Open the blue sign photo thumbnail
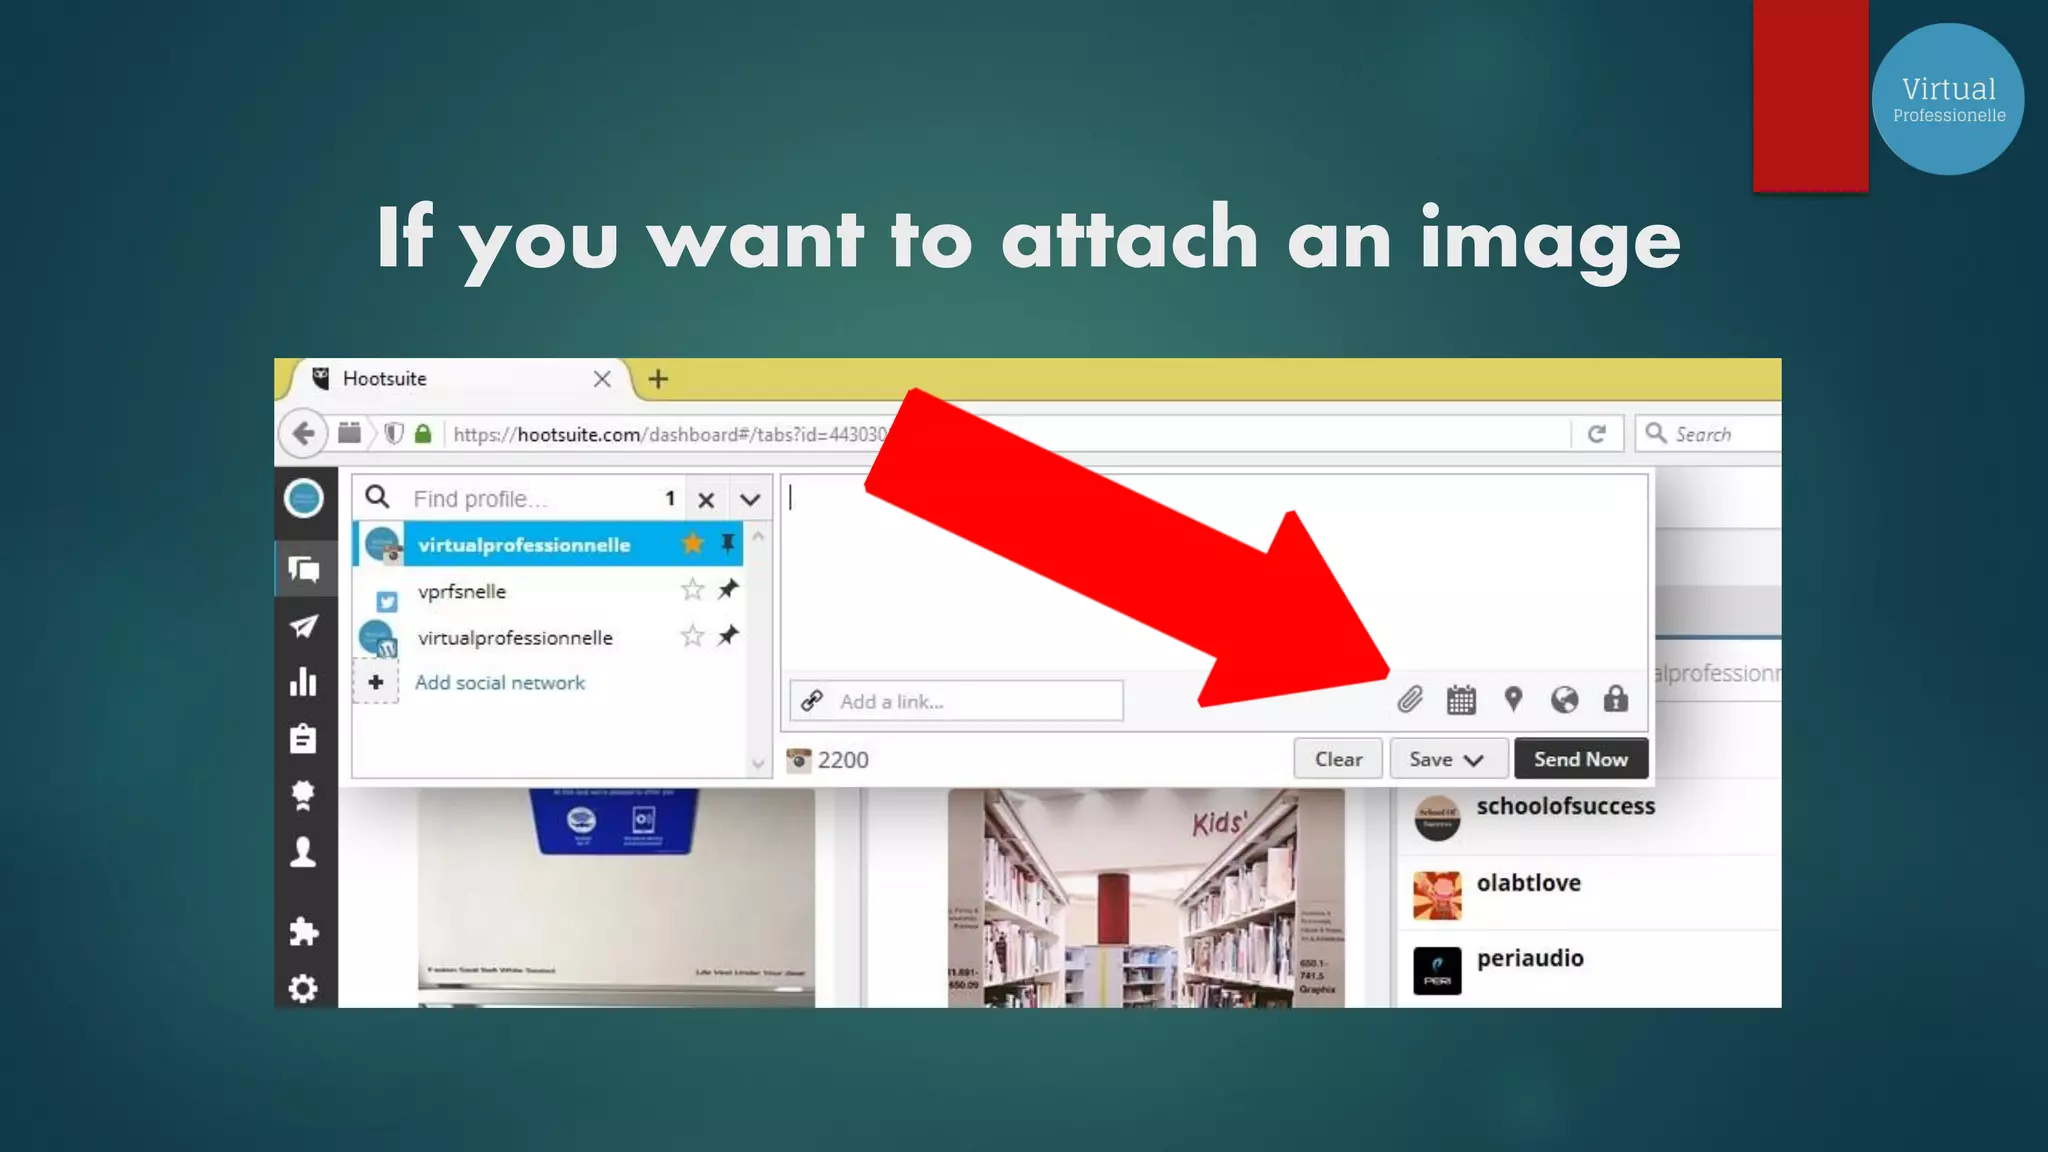Screen dimensions: 2048x1152 616,897
